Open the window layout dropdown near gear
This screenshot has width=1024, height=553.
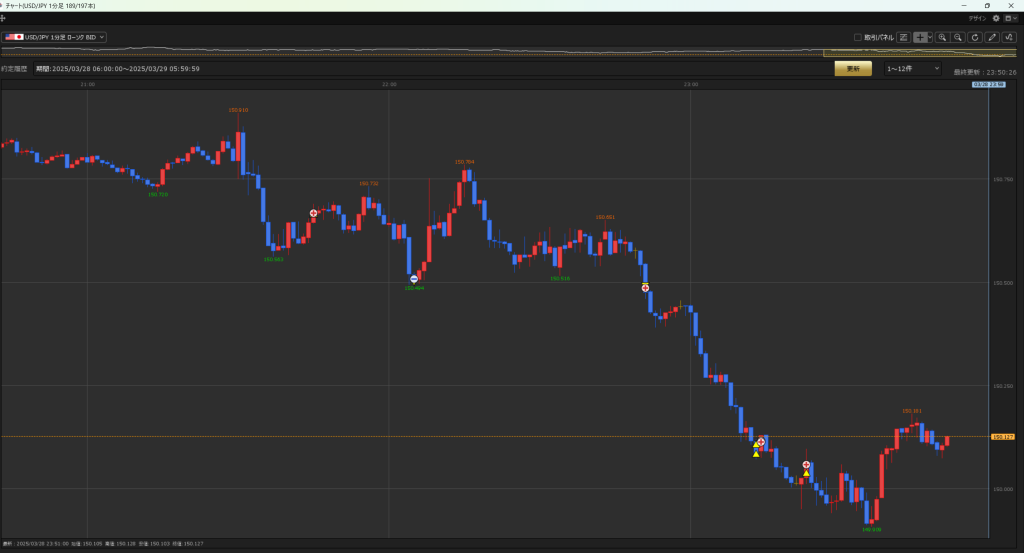1011,18
